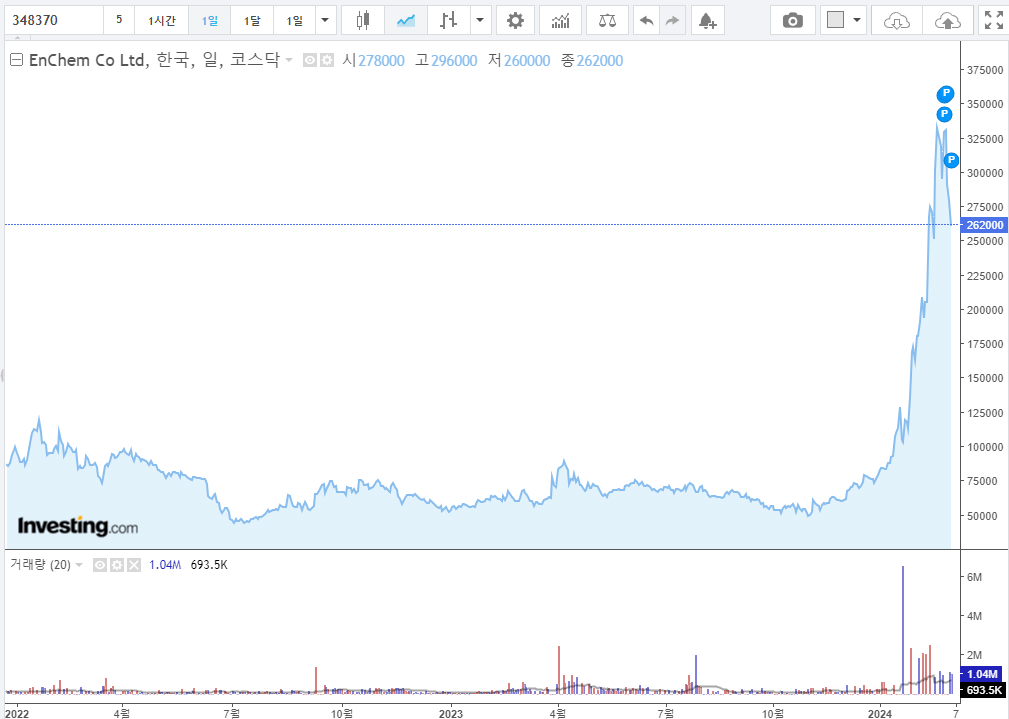
Task: Click the 1.04M volume axis label
Action: [x=982, y=674]
